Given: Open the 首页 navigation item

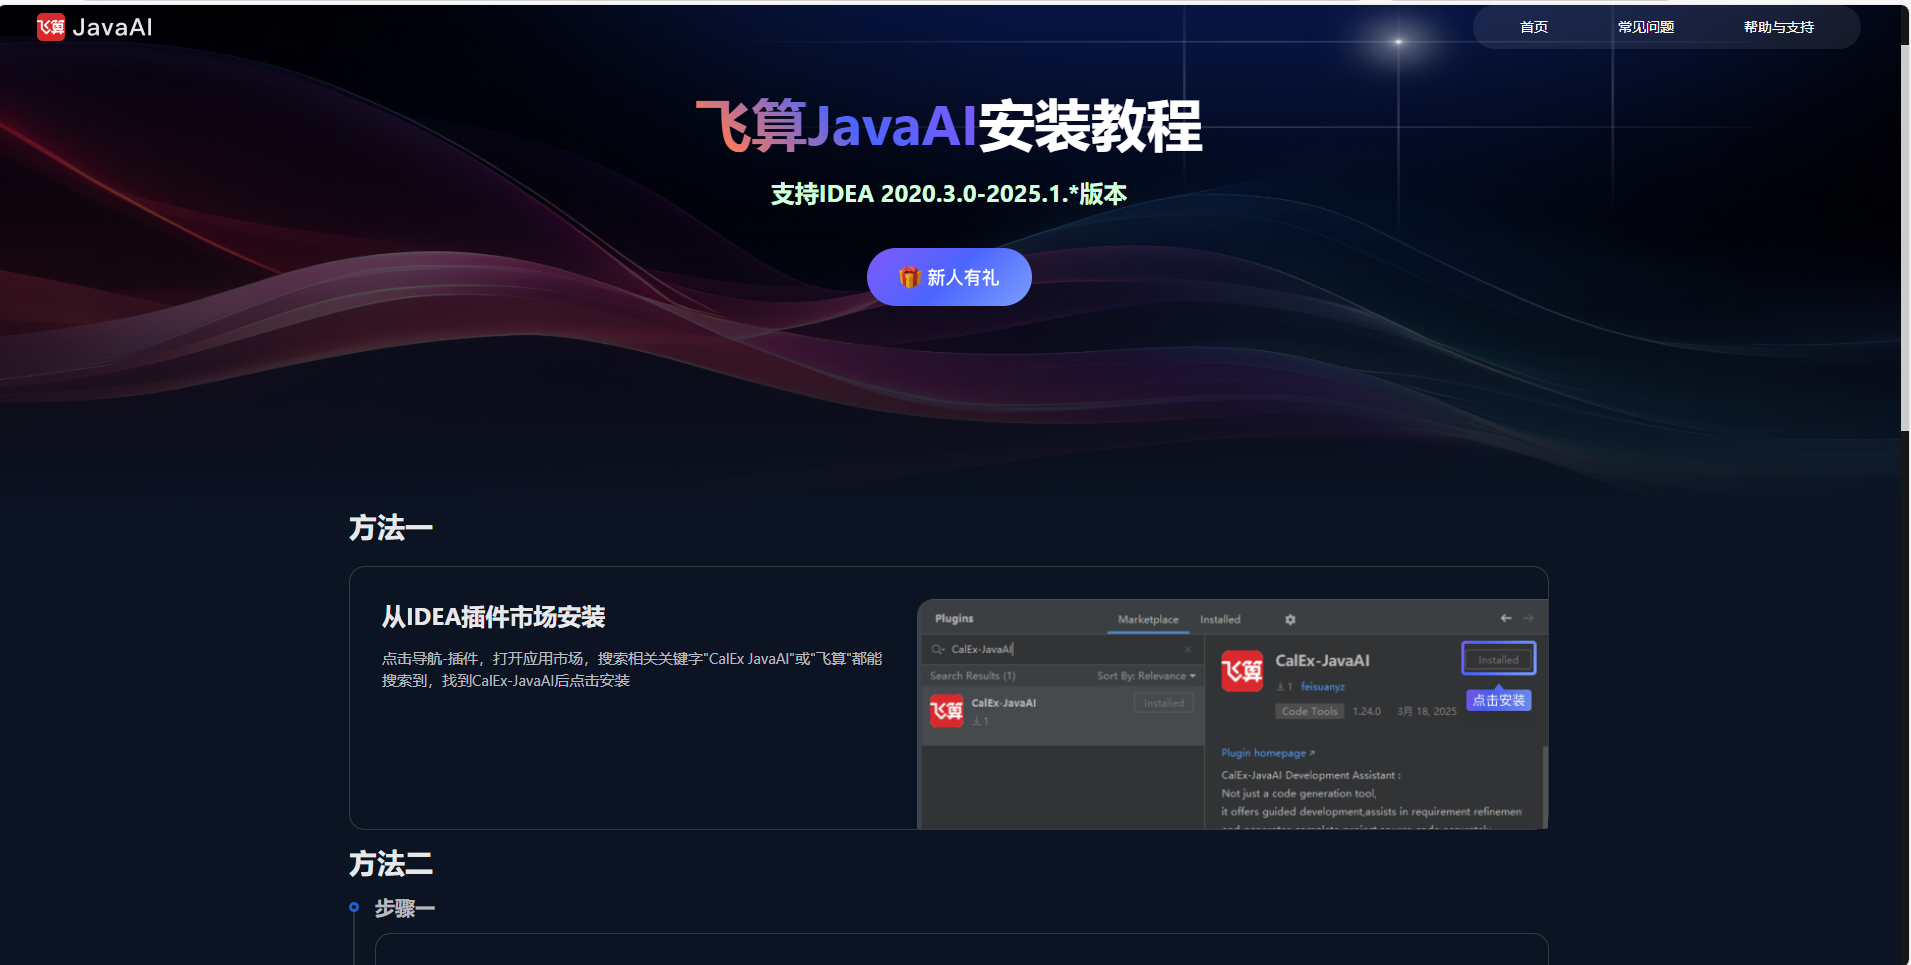Looking at the screenshot, I should (1533, 27).
